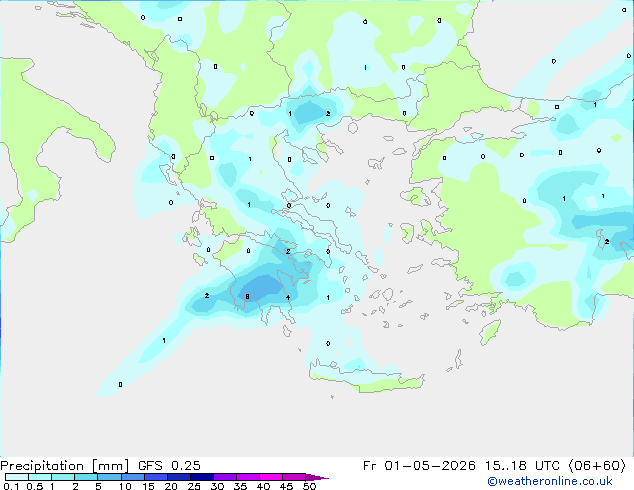
Task: Choose the 10–15 mm legend color swatch
Action: click(132, 477)
